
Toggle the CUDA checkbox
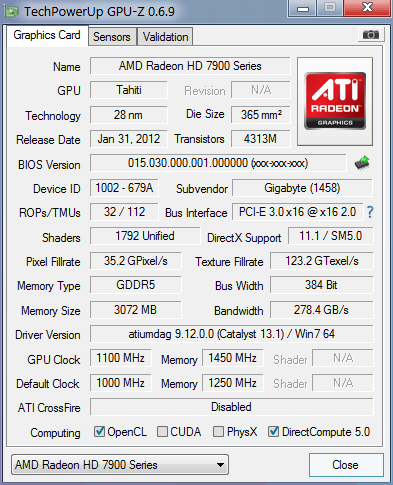click(162, 431)
